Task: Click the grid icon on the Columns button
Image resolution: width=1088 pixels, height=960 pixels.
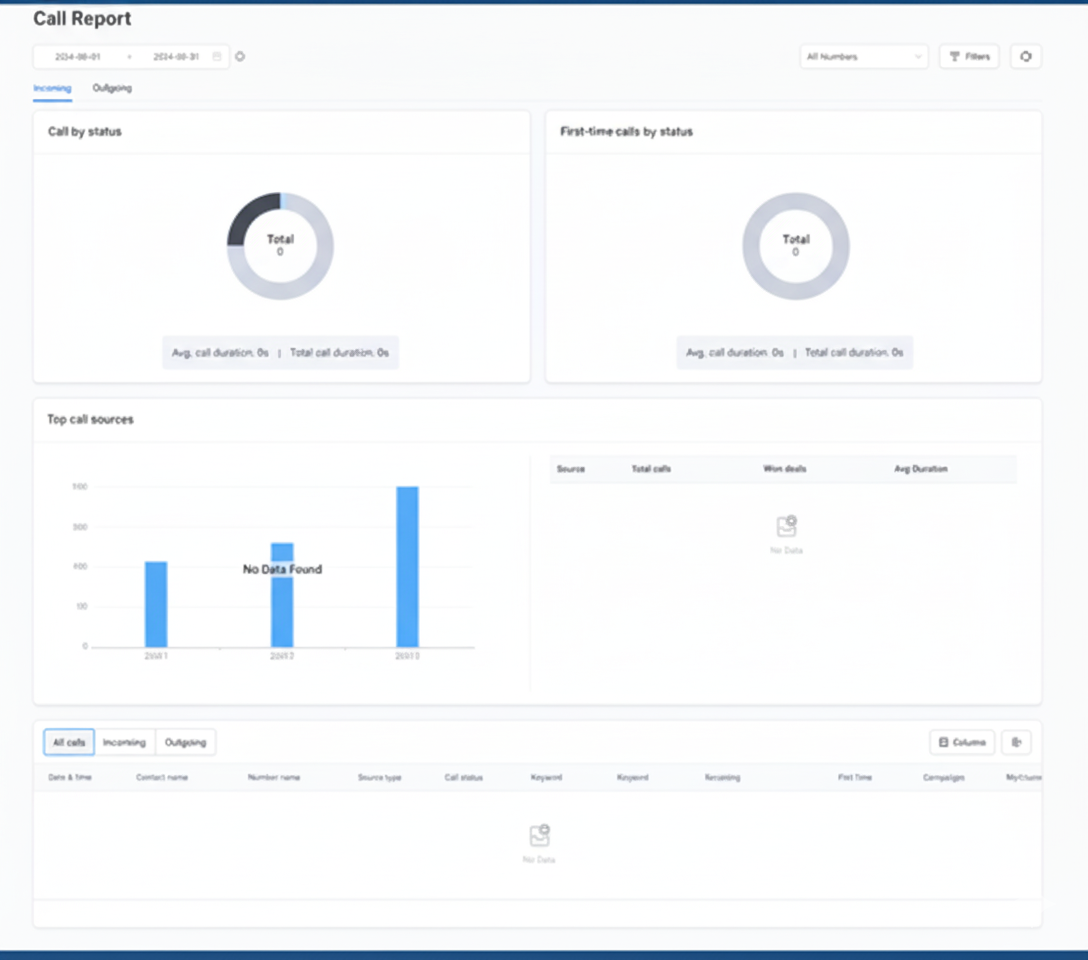Action: [x=943, y=742]
